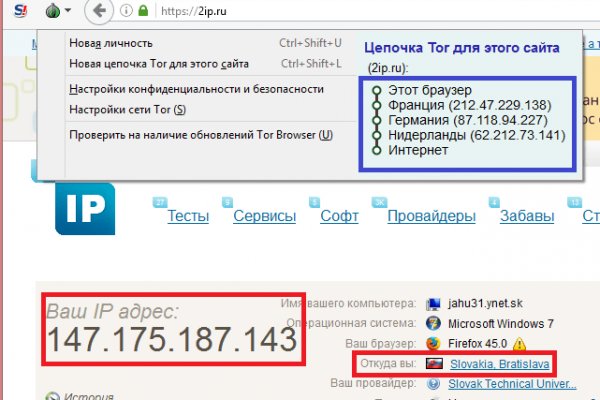Click the site information (i) icon
600x400 pixels.
click(x=124, y=12)
